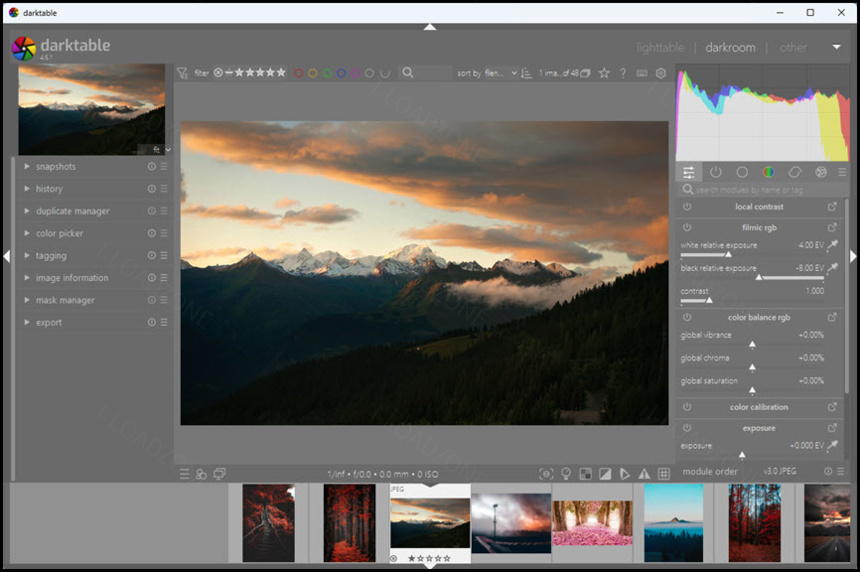
Task: Toggle sort order direction icon
Action: coord(526,73)
